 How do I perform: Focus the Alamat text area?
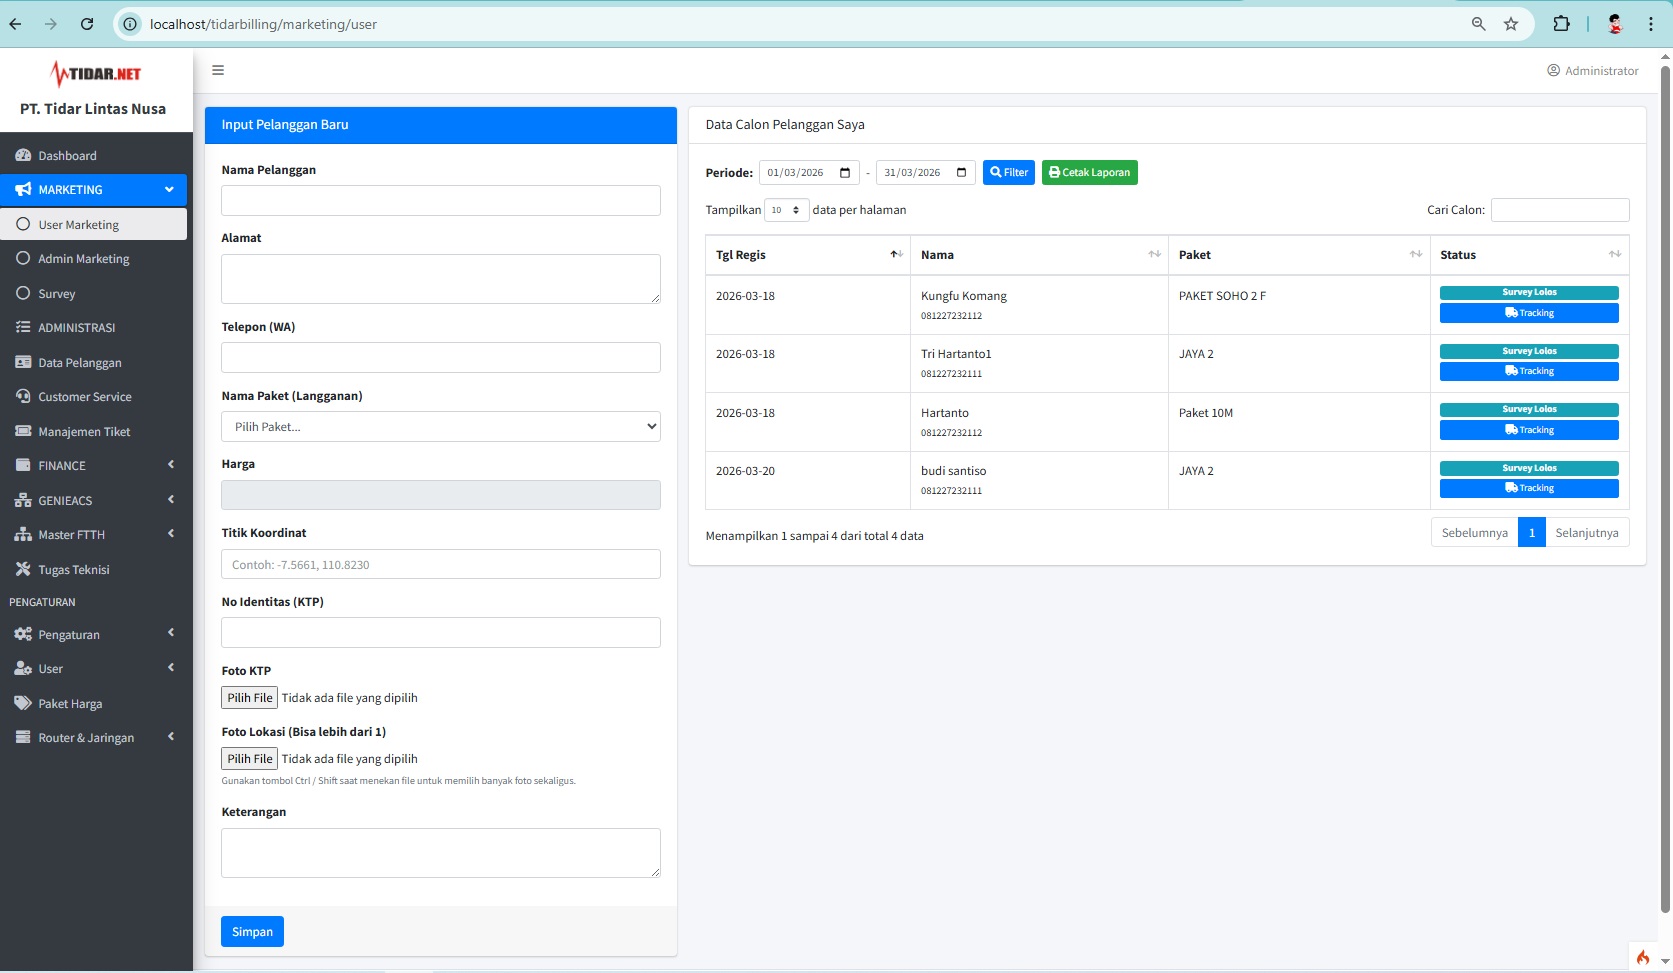coord(441,279)
